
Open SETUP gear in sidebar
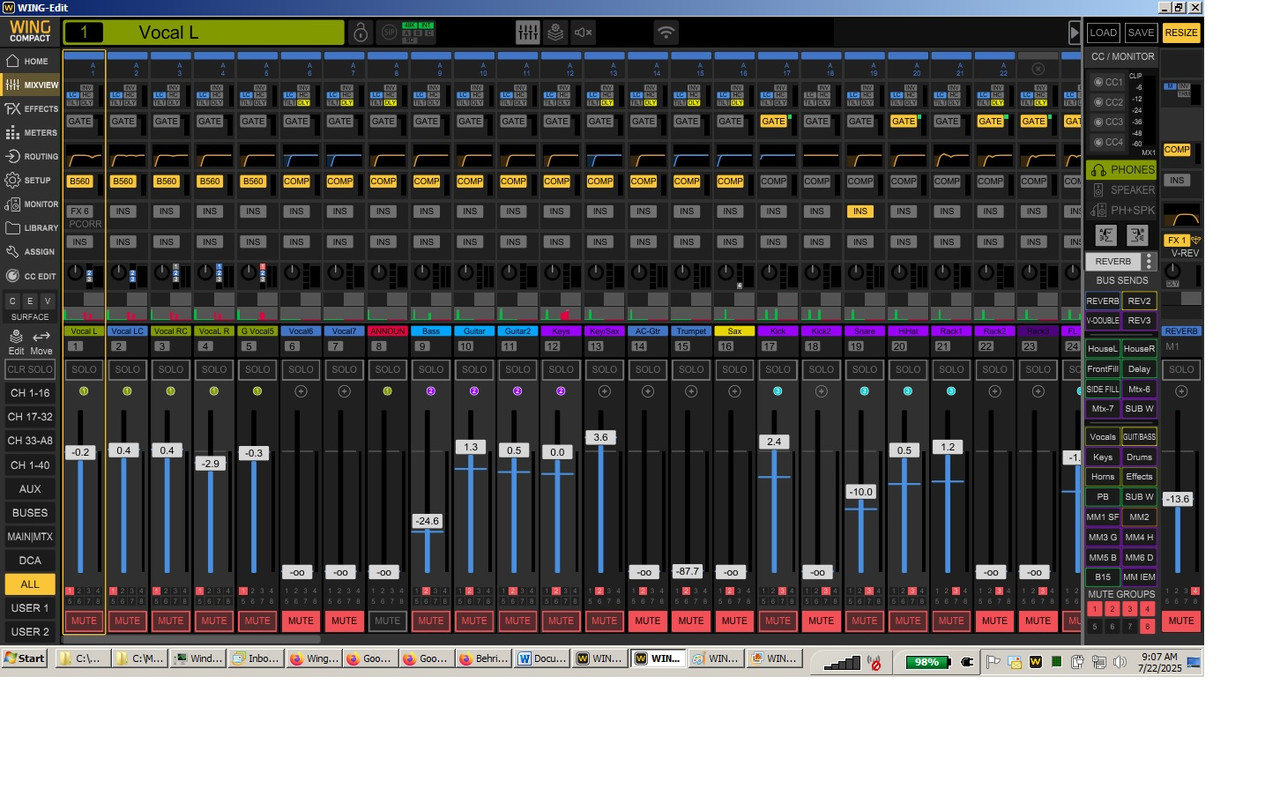pos(29,181)
